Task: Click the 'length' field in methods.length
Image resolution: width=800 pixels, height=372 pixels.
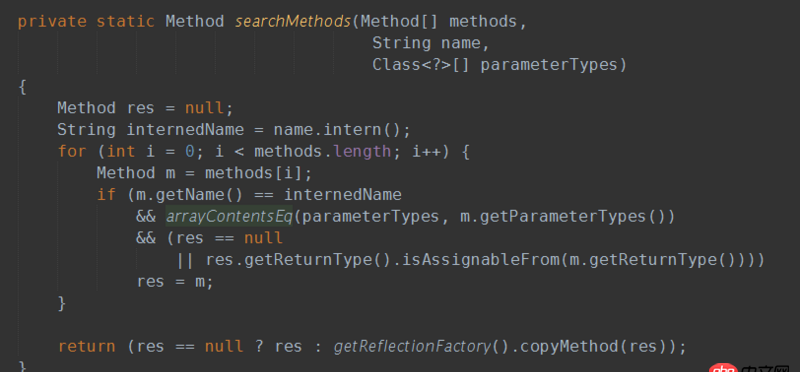Action: [x=363, y=152]
